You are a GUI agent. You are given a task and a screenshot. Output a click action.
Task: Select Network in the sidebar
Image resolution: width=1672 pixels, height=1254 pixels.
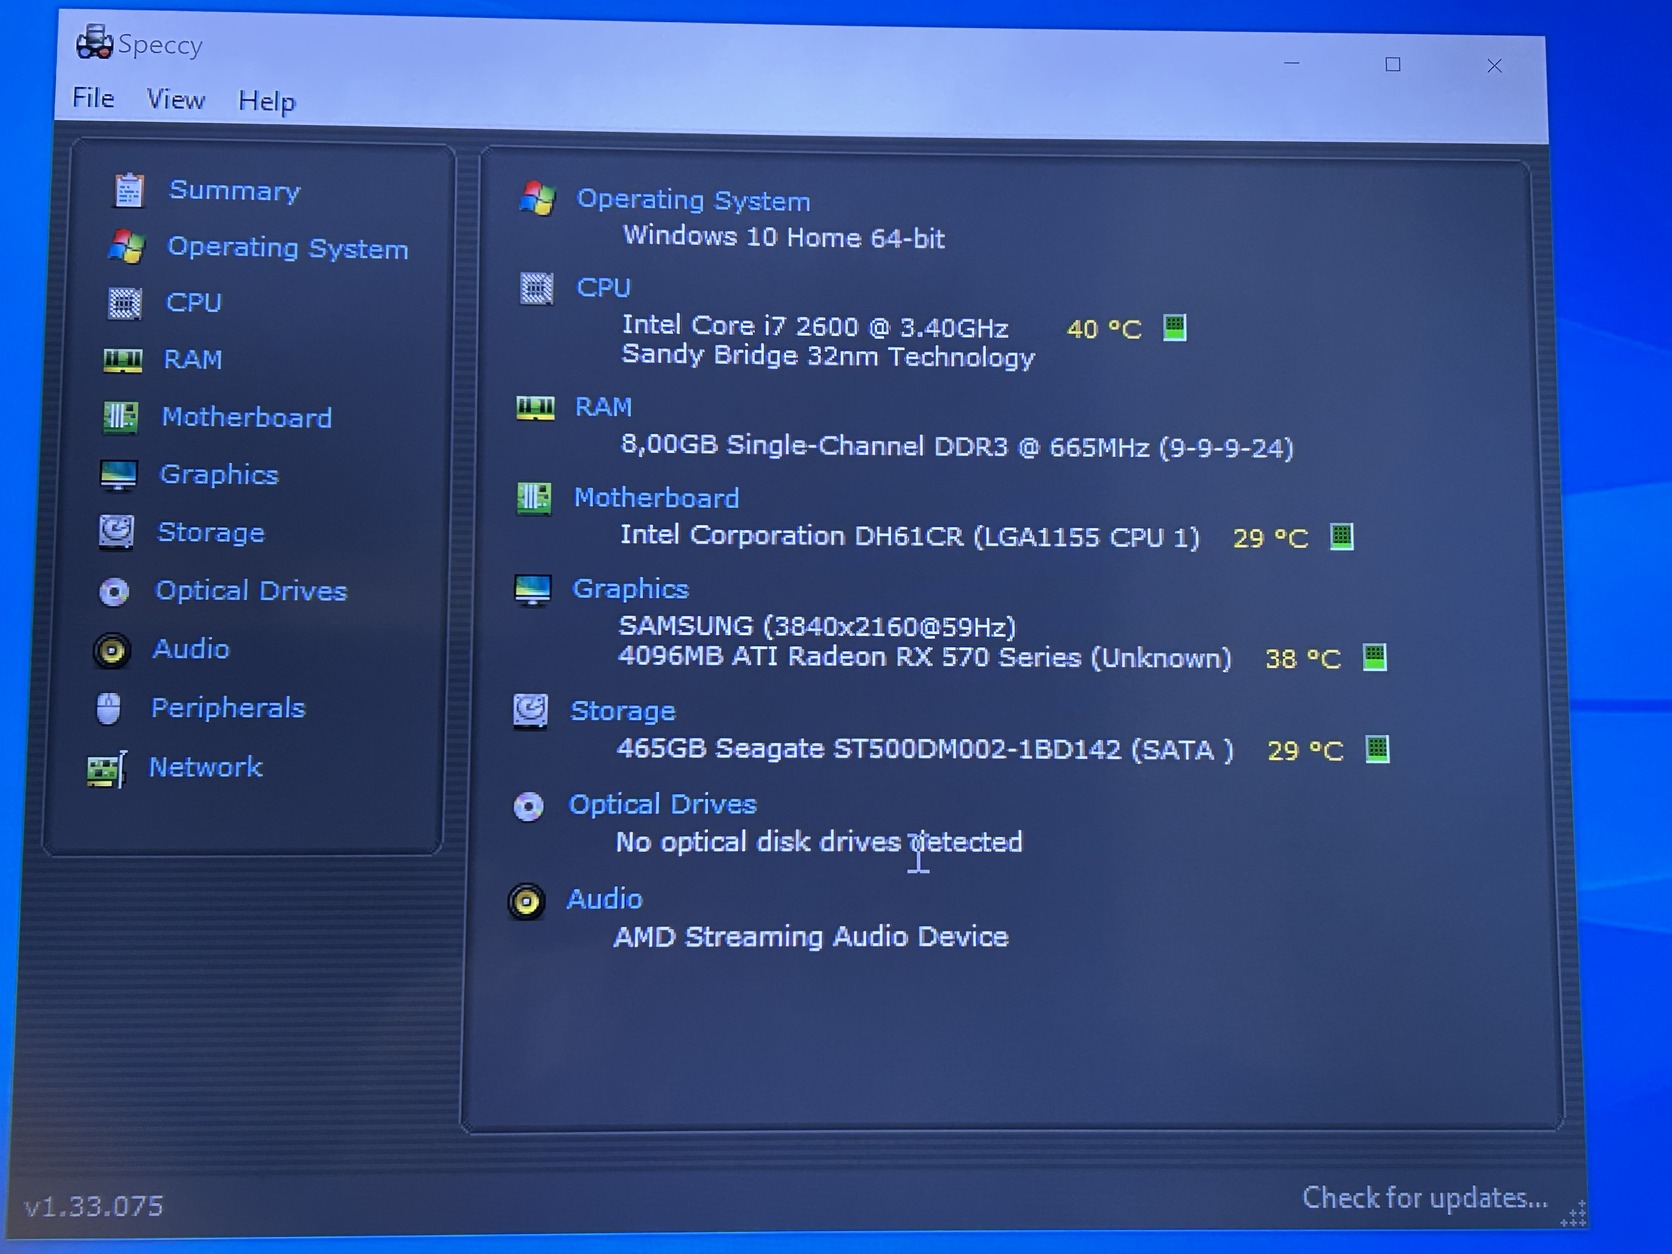point(206,767)
